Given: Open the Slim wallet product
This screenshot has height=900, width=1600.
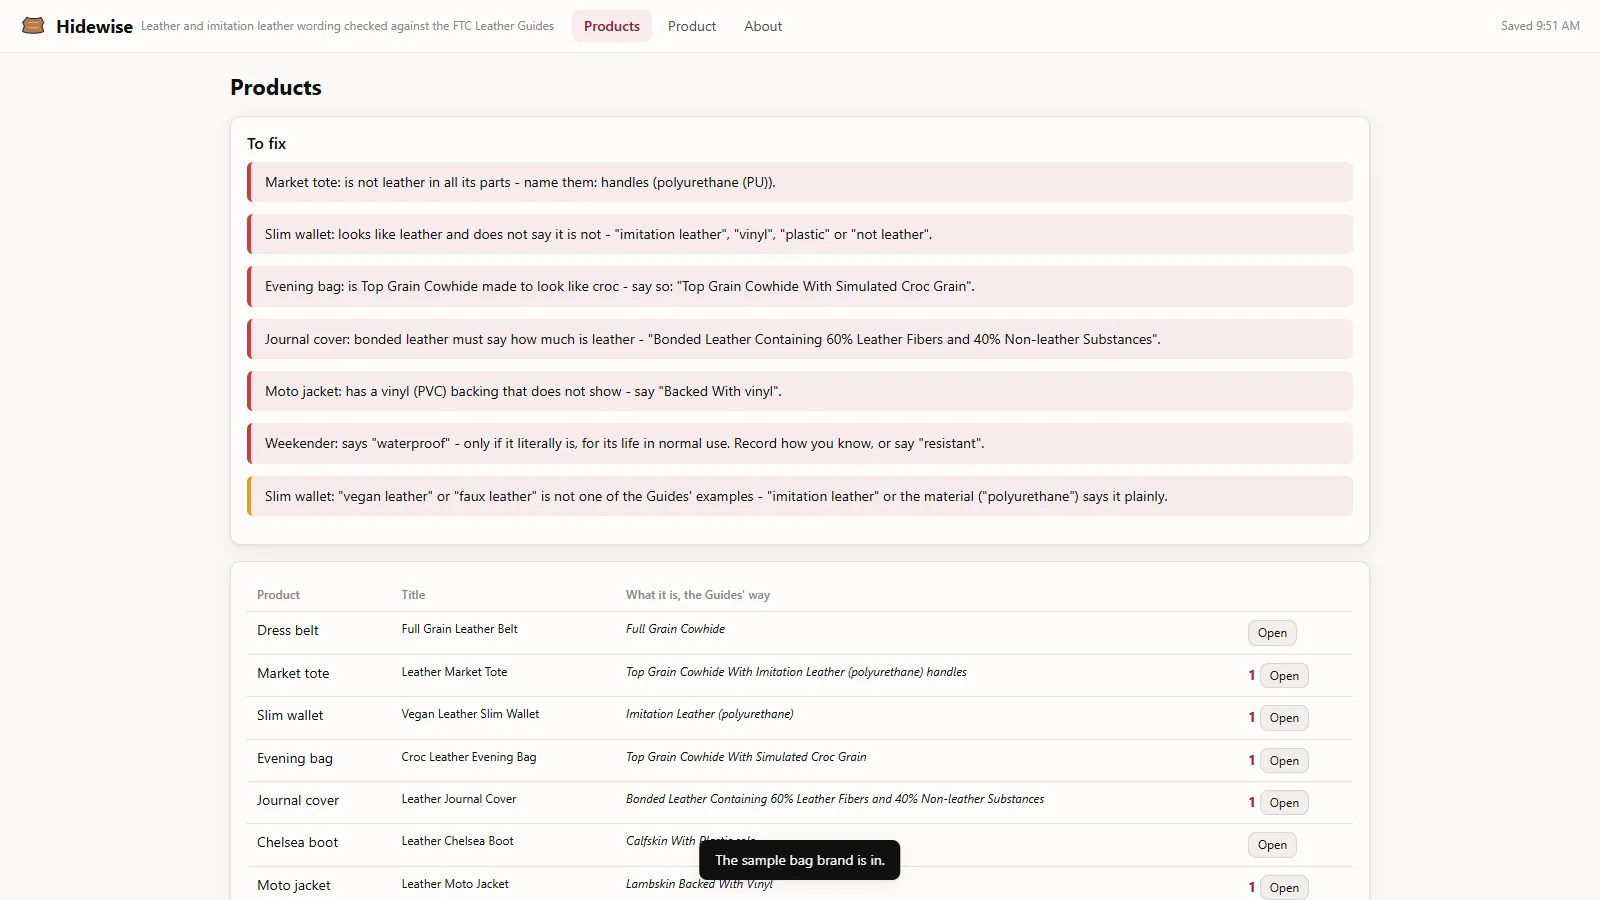Looking at the screenshot, I should [1284, 718].
